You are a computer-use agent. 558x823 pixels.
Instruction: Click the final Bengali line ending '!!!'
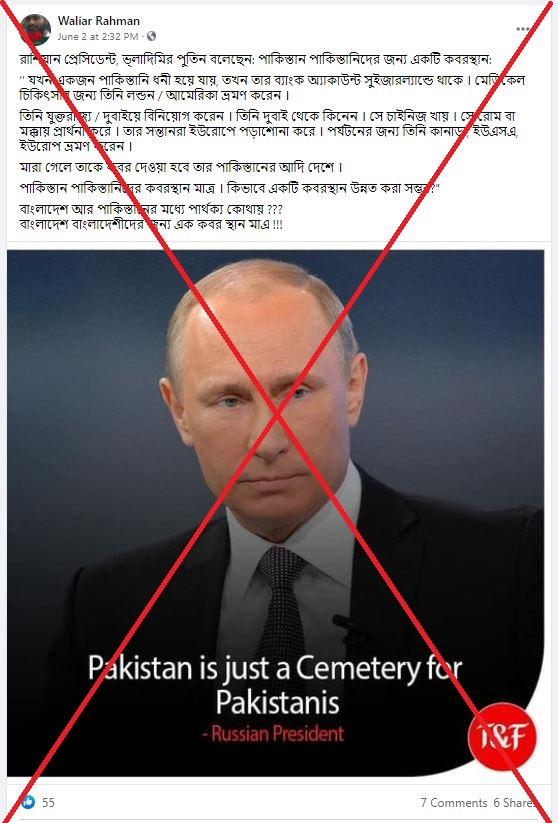(151, 225)
